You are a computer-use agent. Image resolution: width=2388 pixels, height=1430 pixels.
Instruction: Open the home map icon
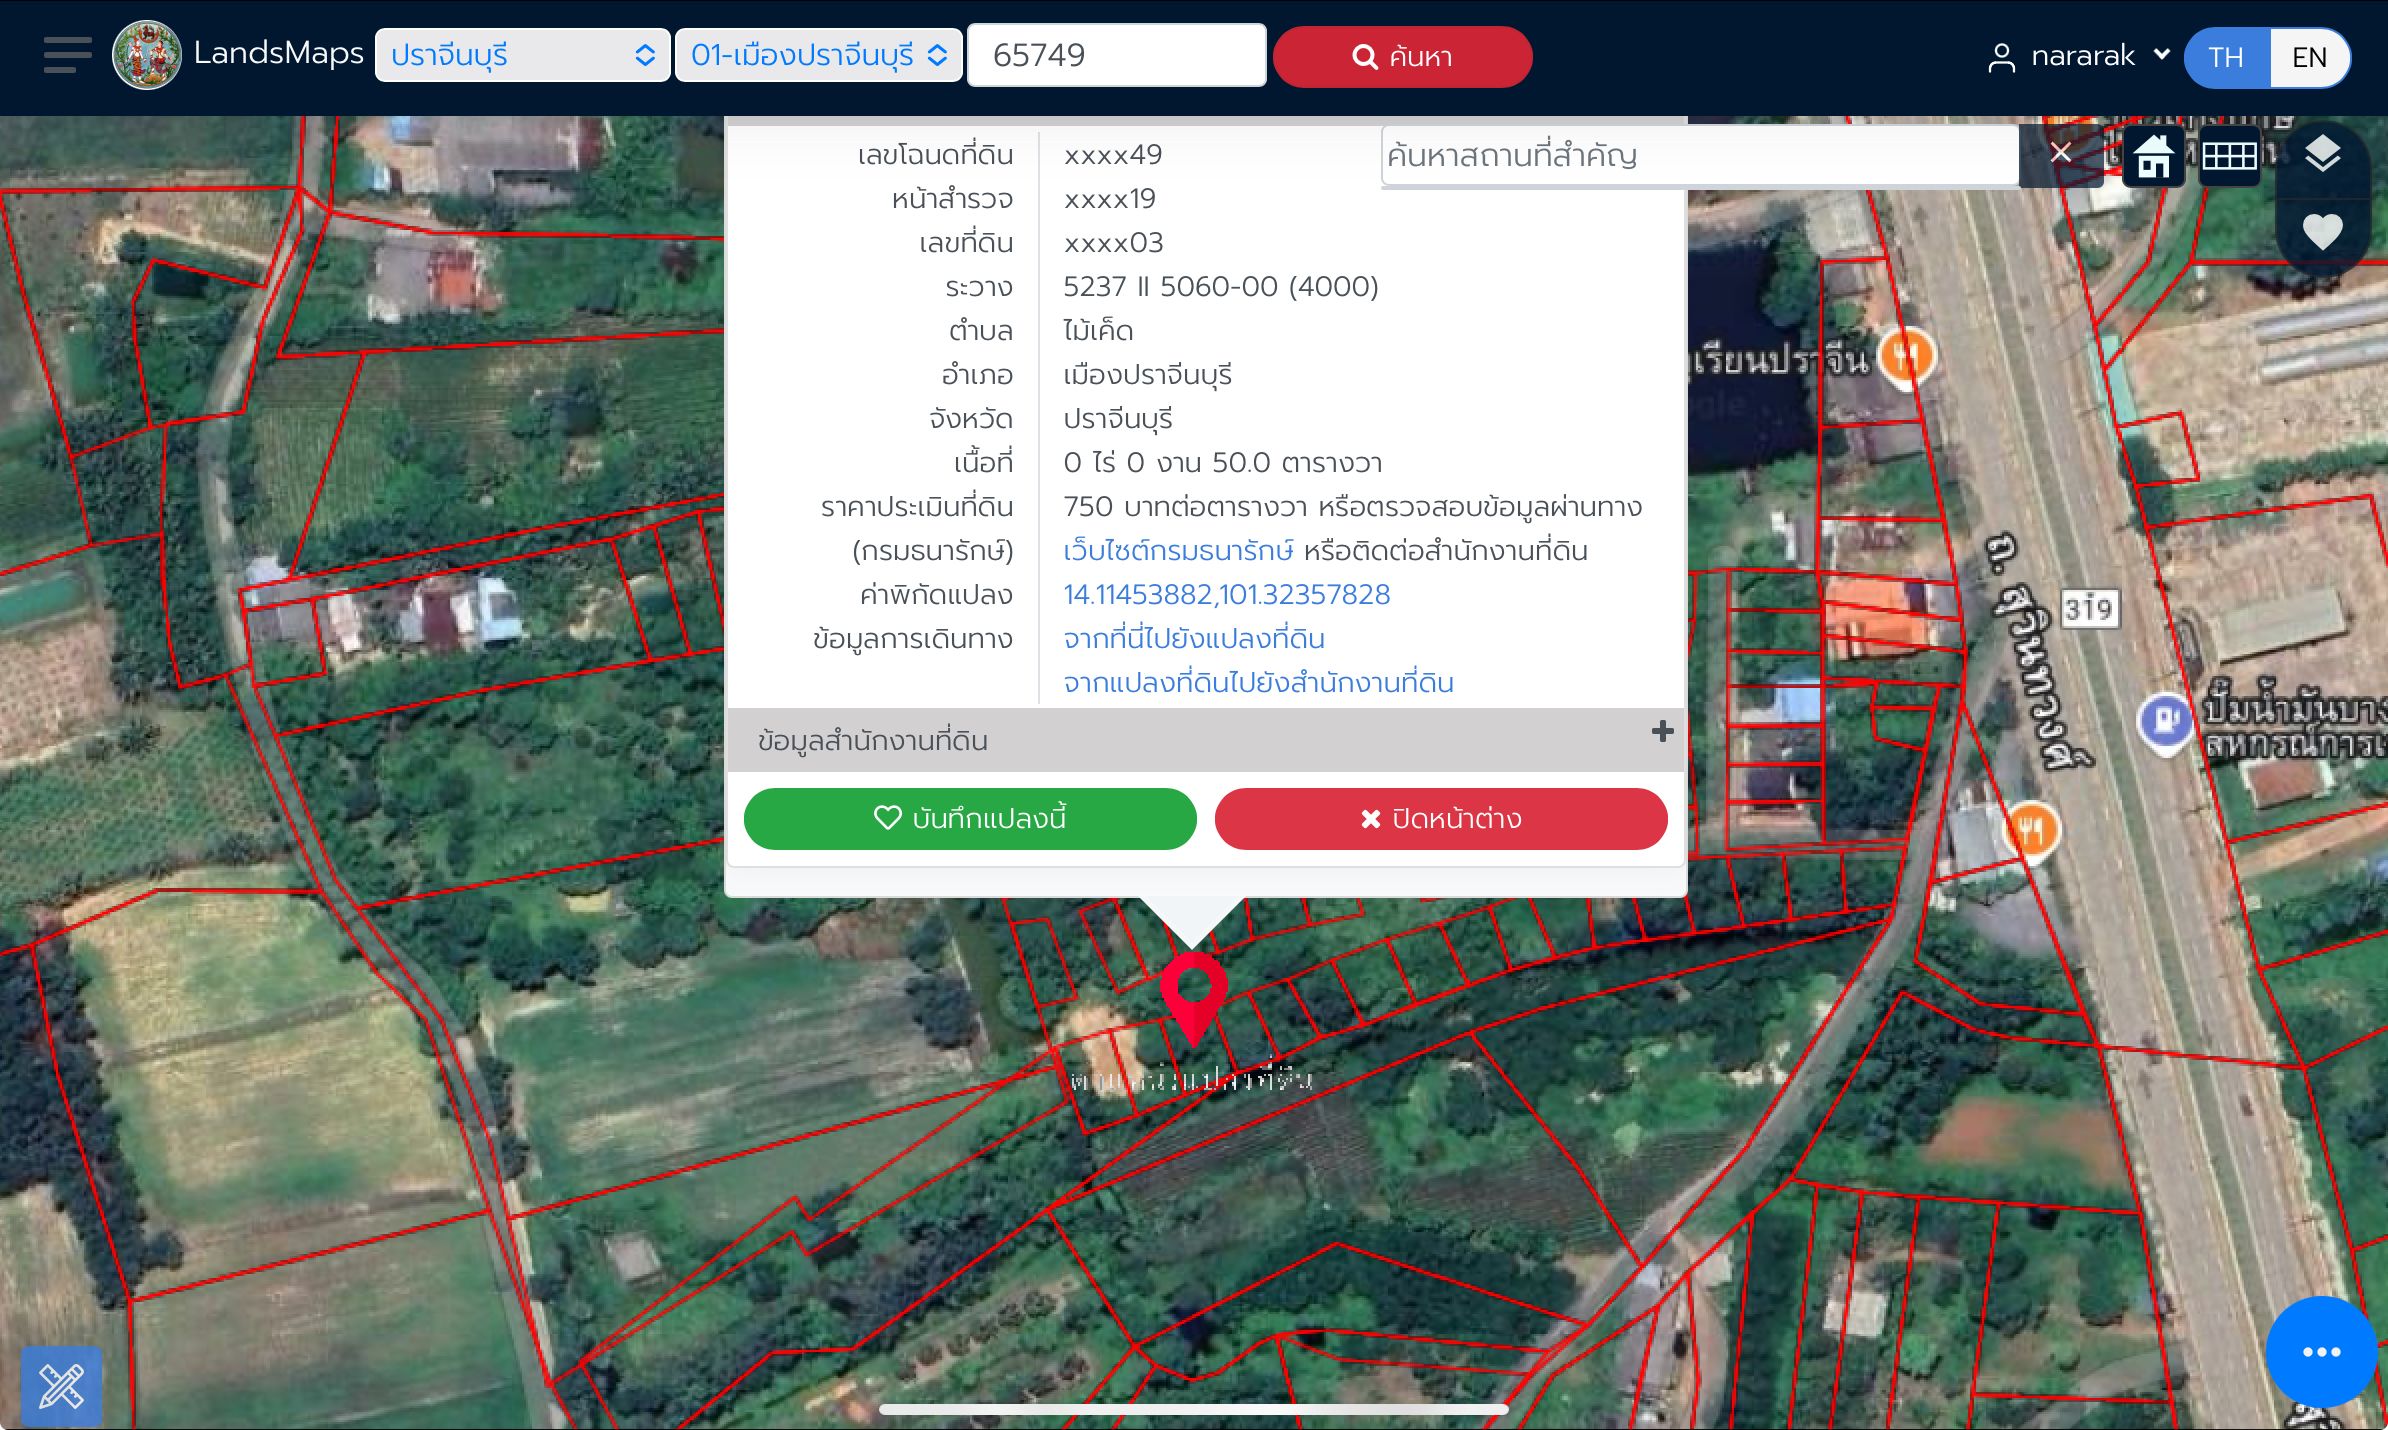pyautogui.click(x=2153, y=157)
